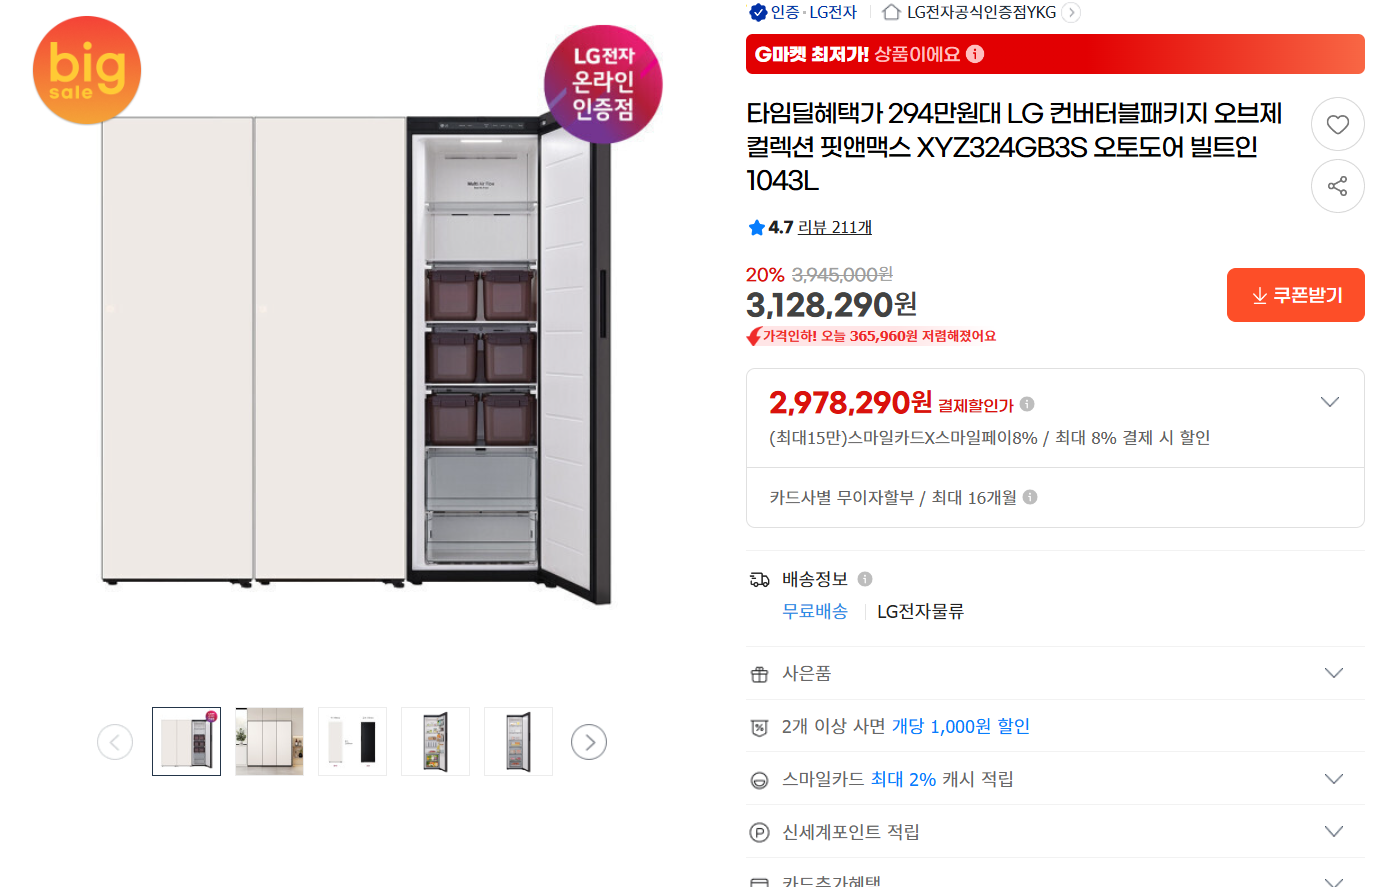This screenshot has width=1384, height=887.
Task: Select the white and black fridge thumbnail
Action: pyautogui.click(x=352, y=742)
